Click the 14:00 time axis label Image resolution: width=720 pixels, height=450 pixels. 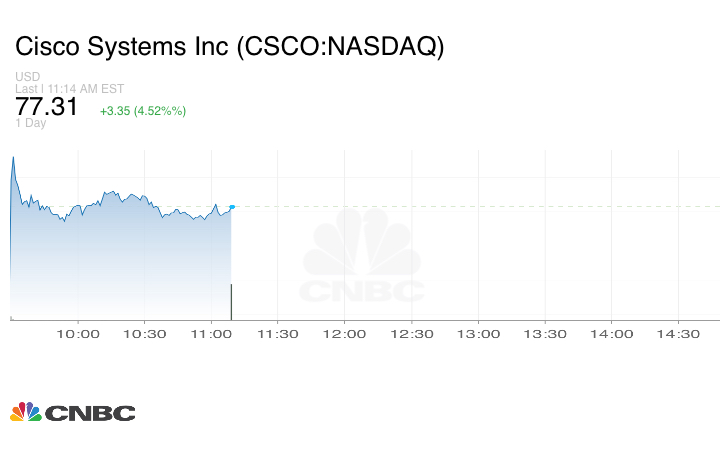point(611,334)
